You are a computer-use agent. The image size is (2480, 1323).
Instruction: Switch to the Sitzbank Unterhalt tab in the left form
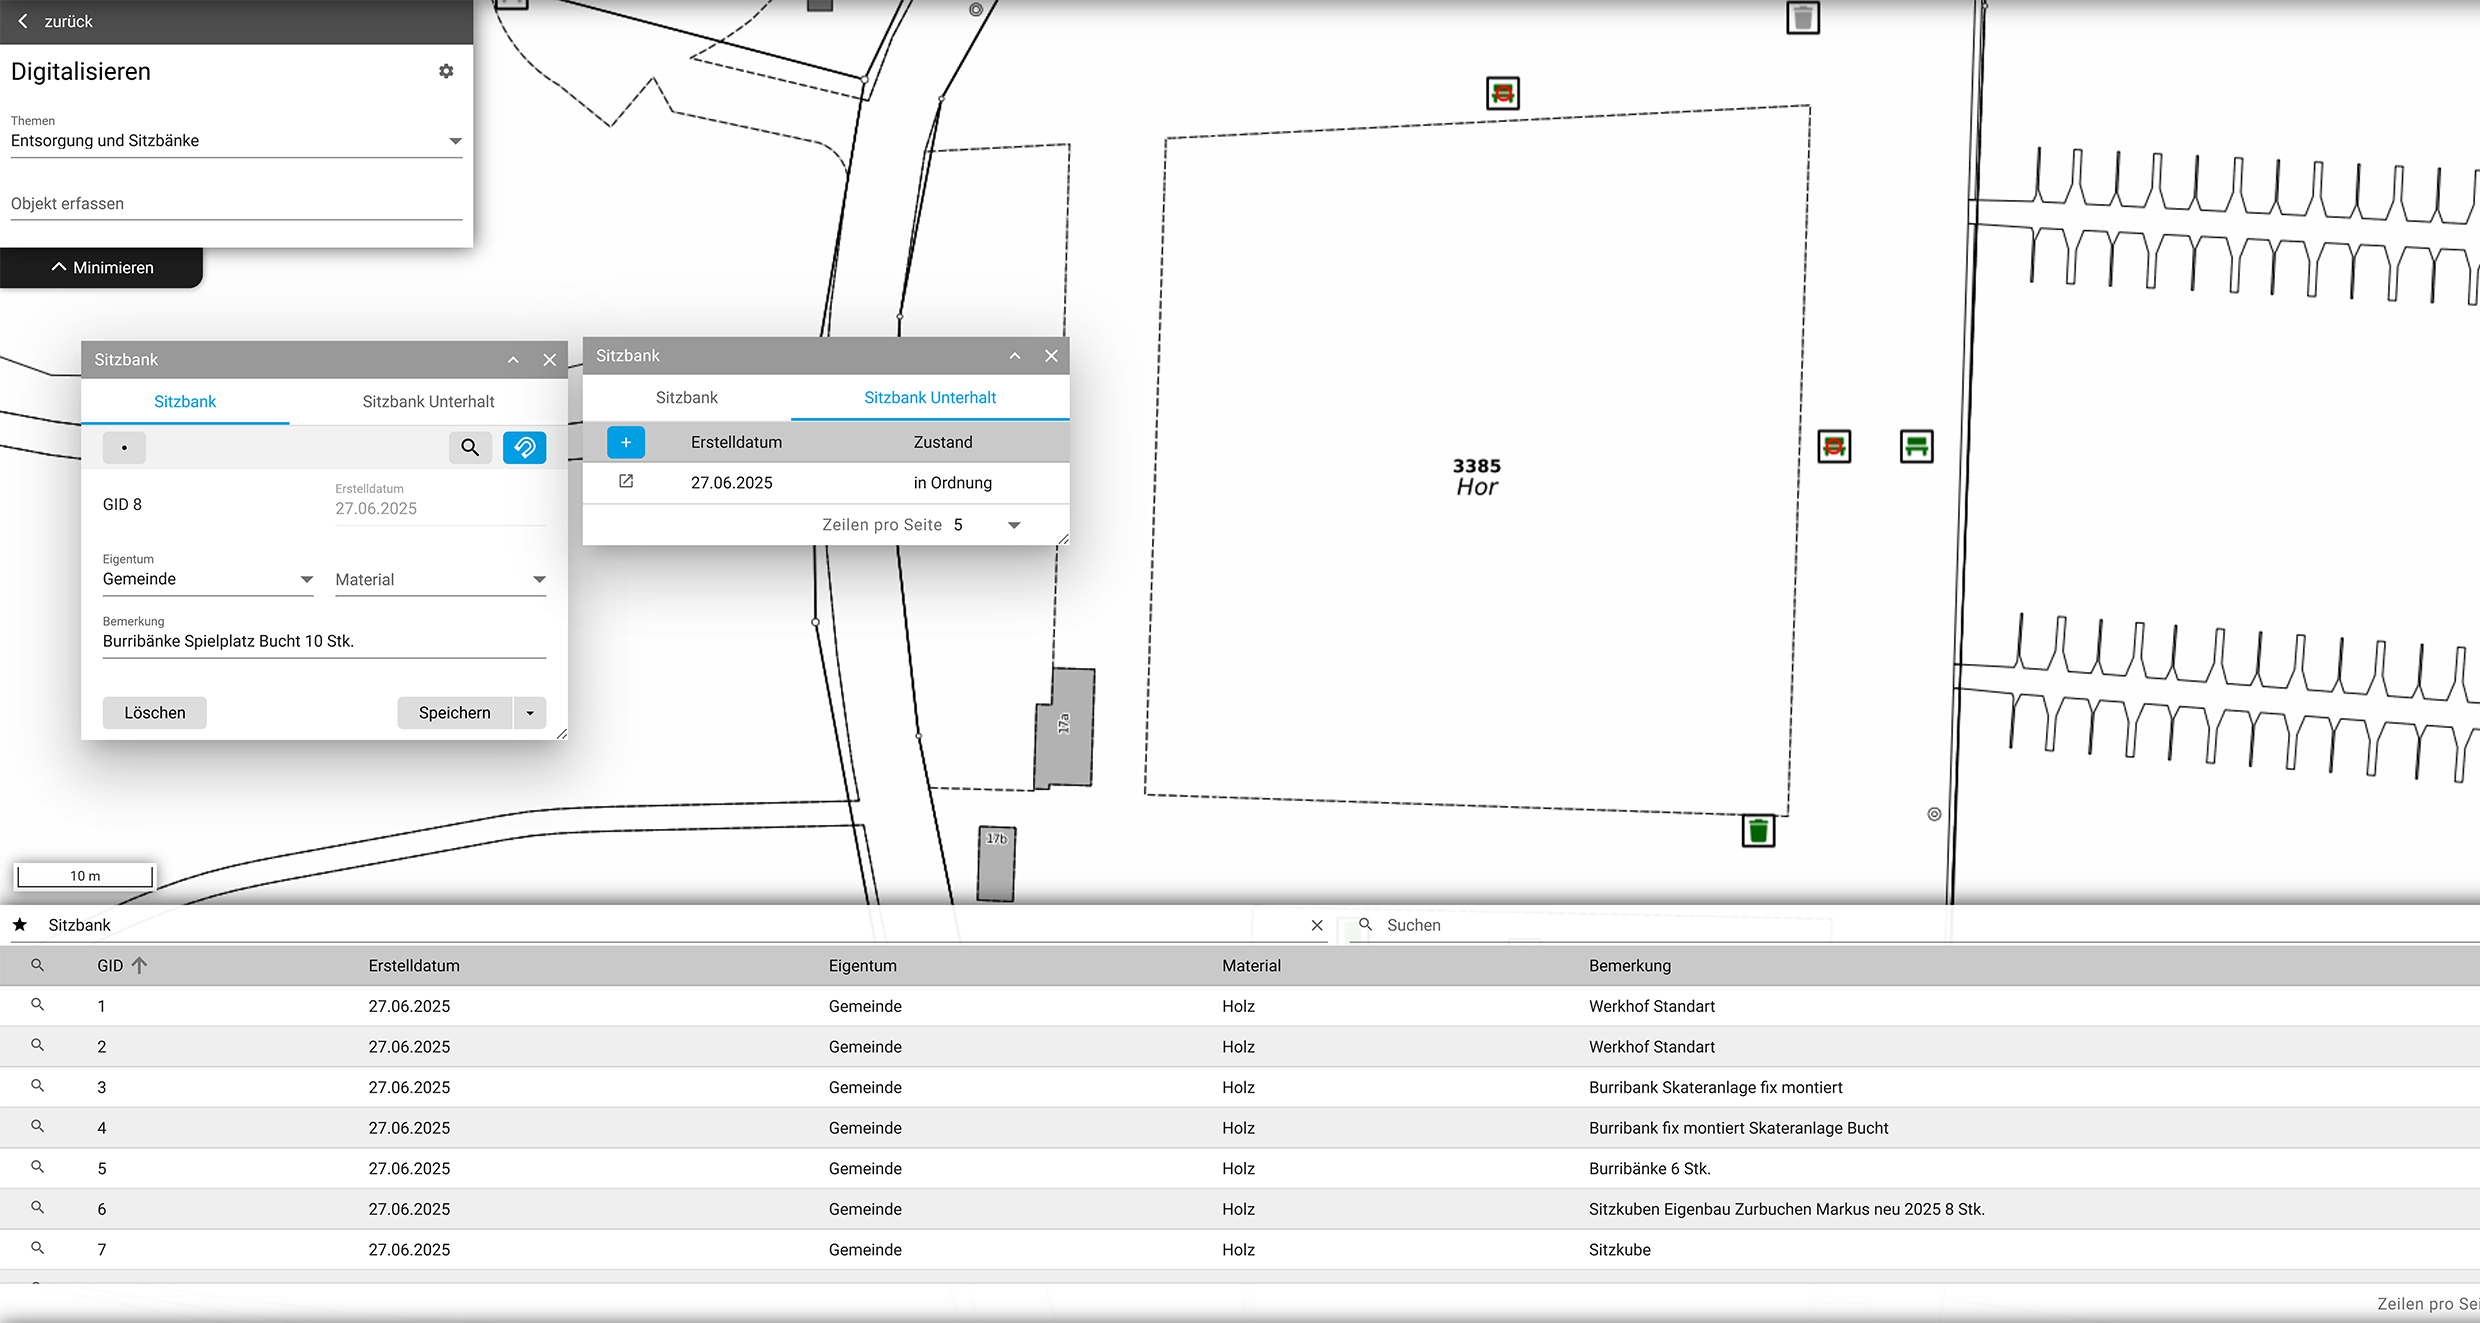coord(428,402)
